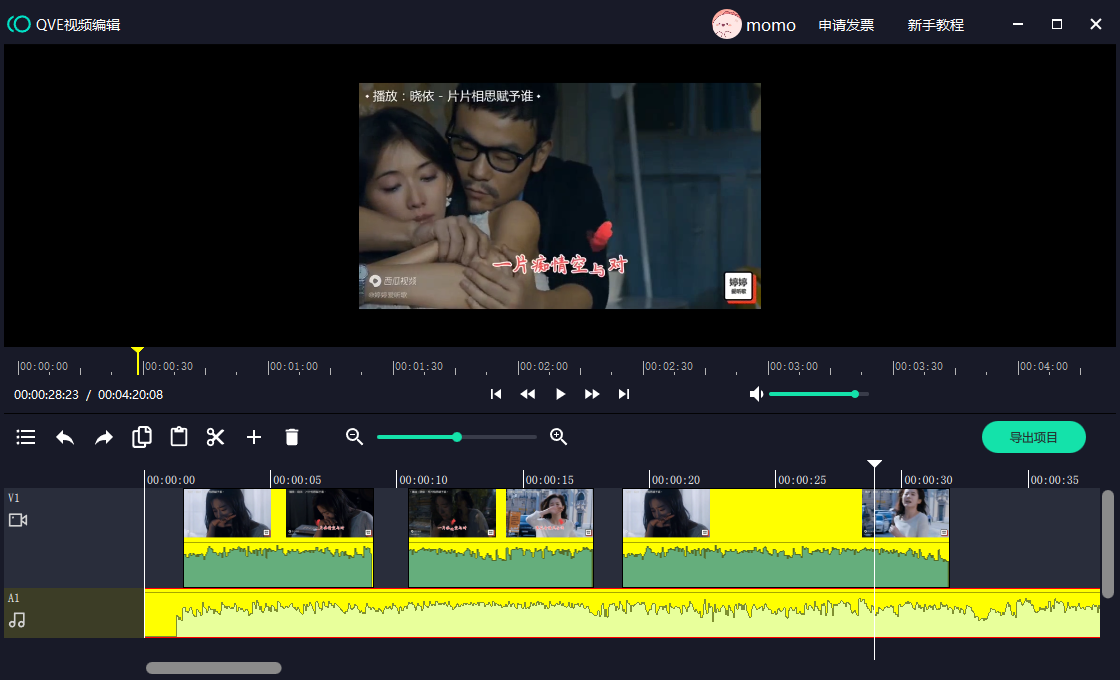Screen dimensions: 1120x680
Task: Play the video preview
Action: (560, 394)
